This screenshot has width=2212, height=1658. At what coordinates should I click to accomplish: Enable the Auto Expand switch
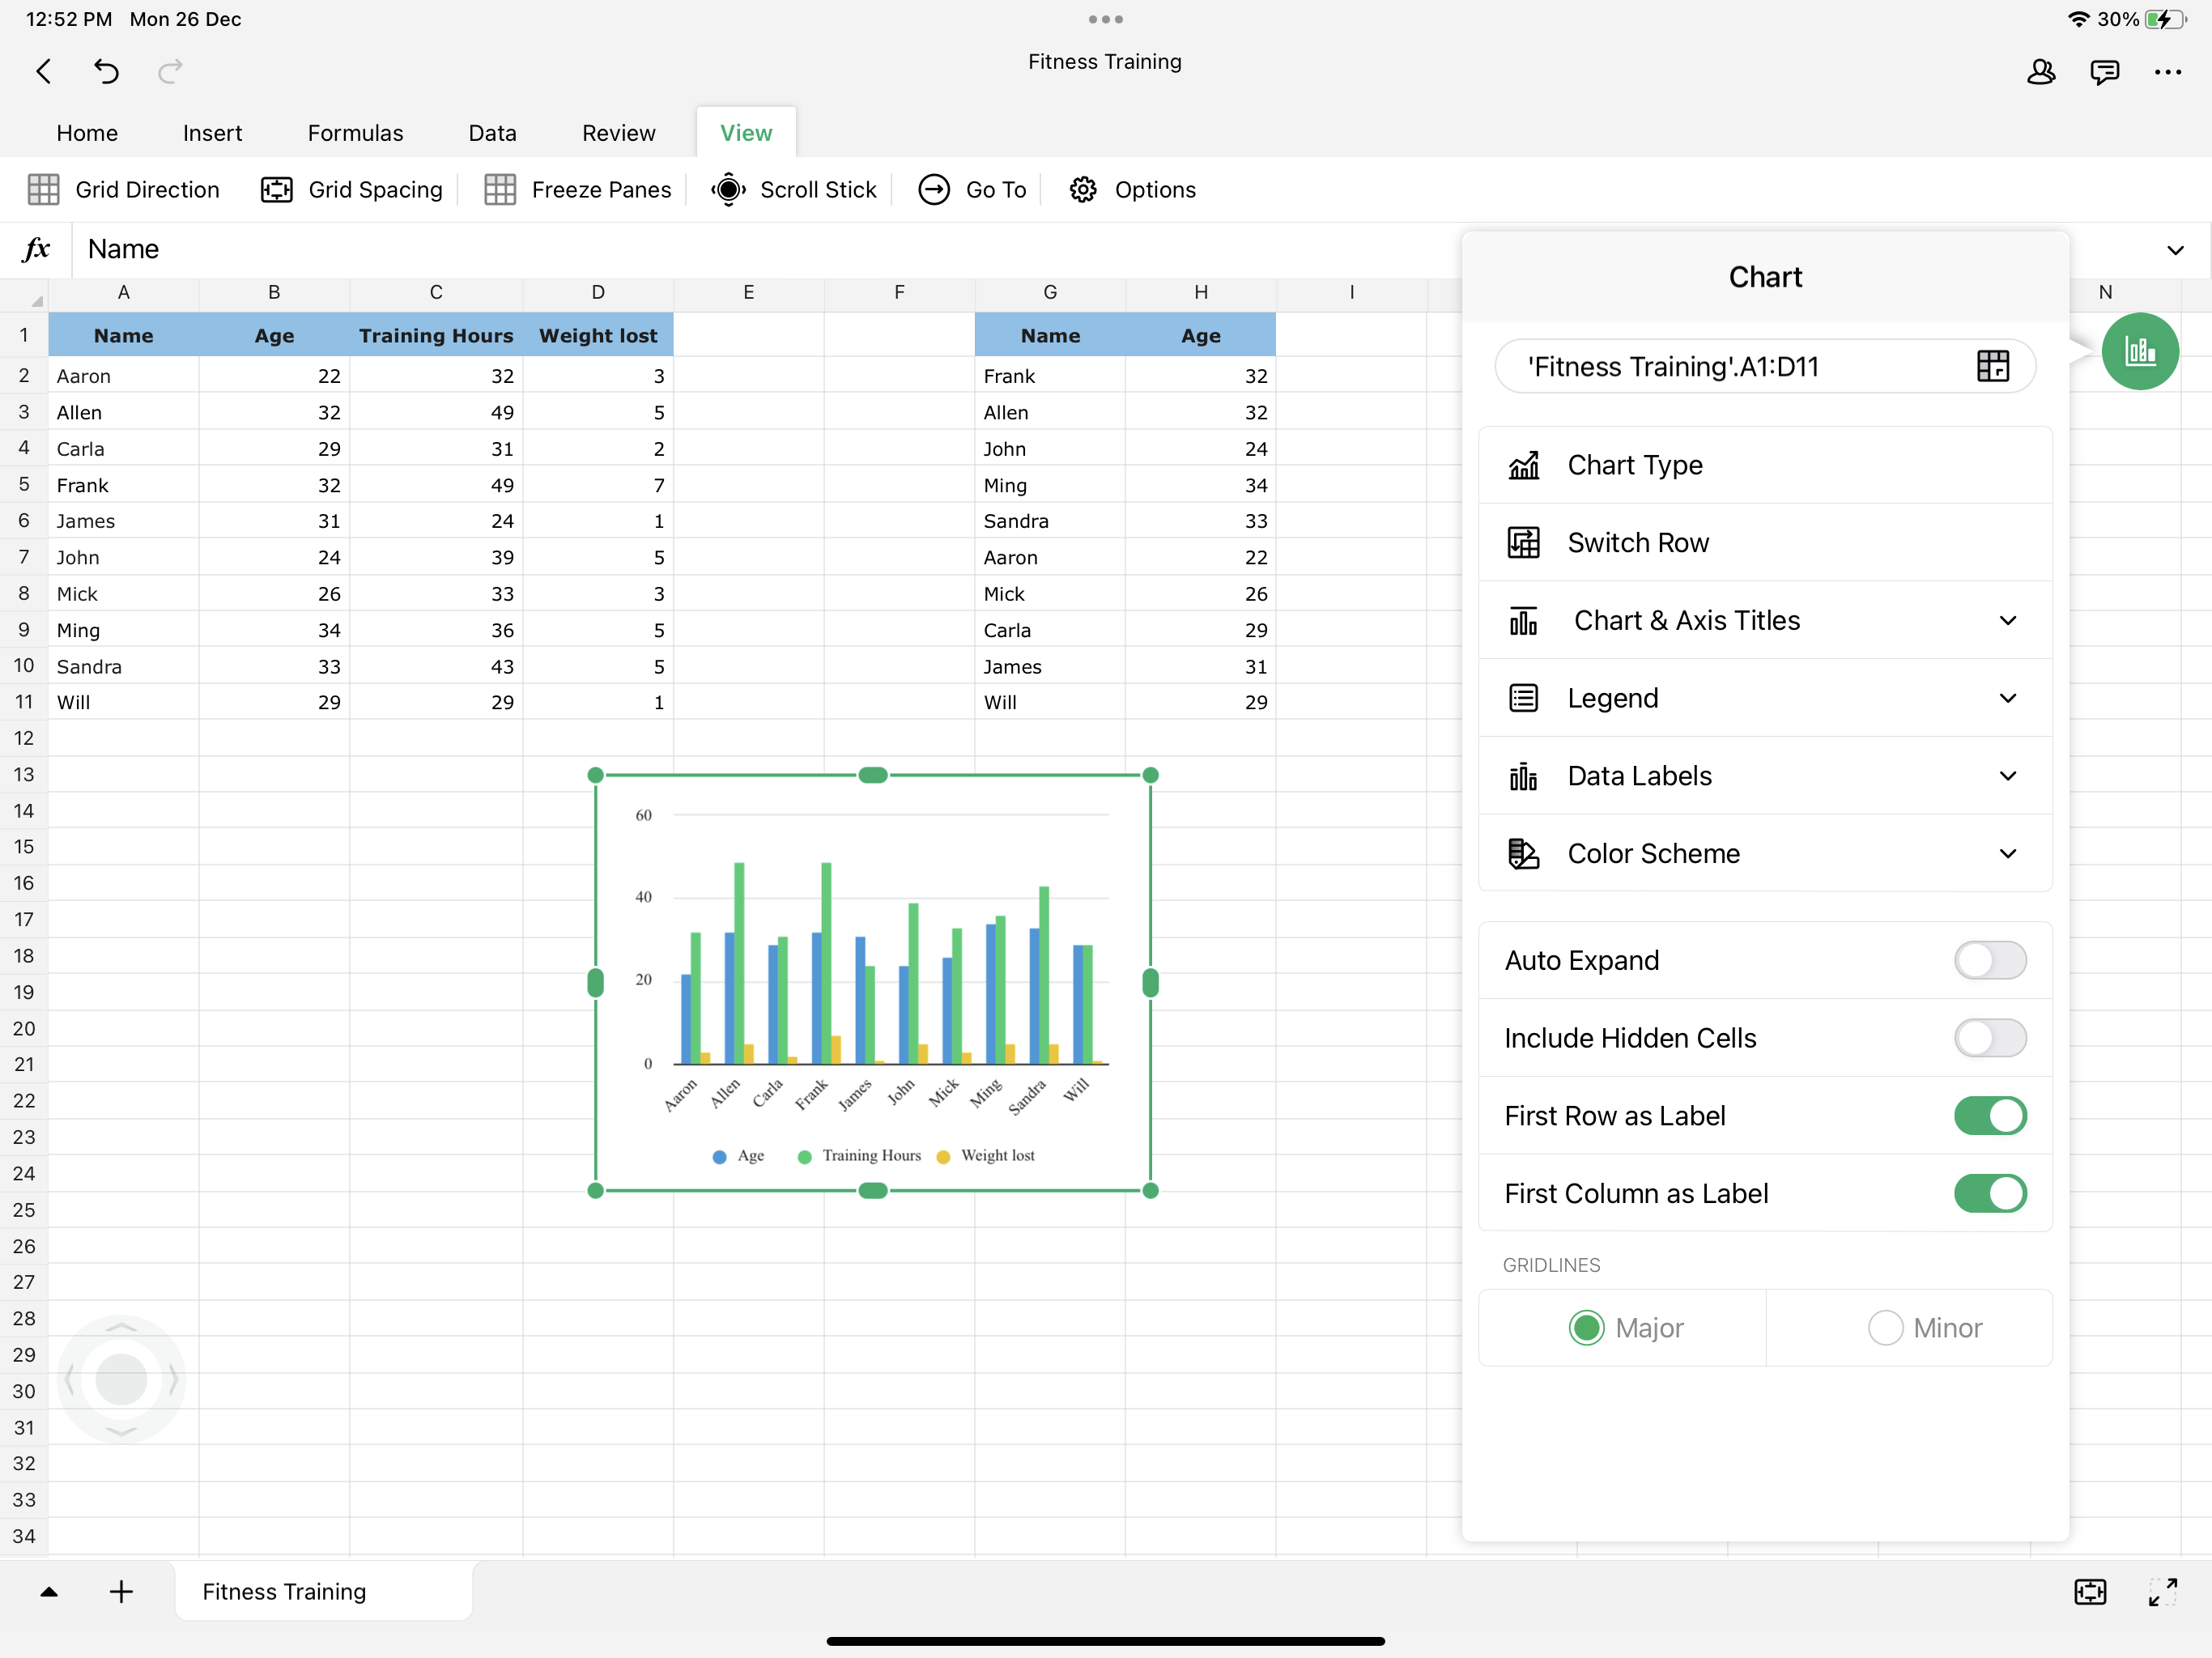[1989, 960]
